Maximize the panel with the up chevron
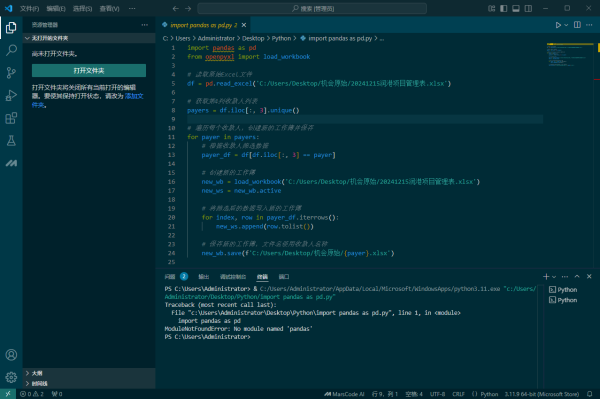Image resolution: width=600 pixels, height=399 pixels. point(577,277)
